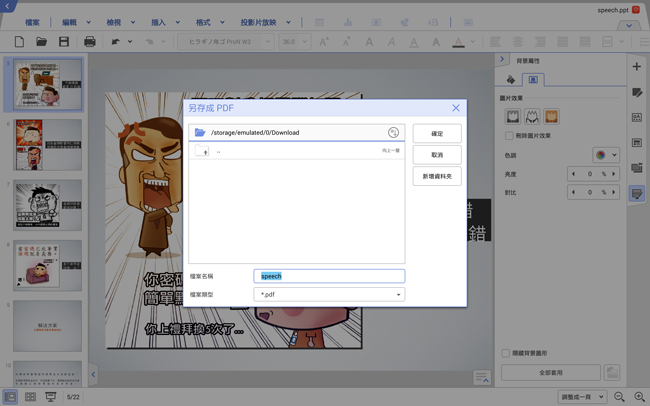Click the parent folder '..' row
Image resolution: width=650 pixels, height=406 pixels.
click(x=297, y=151)
